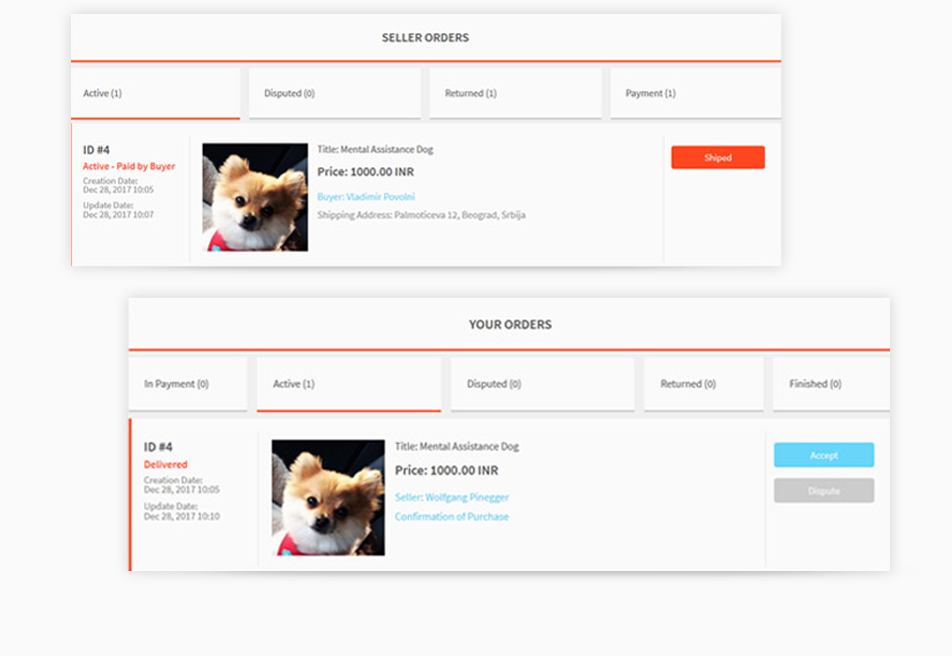Click 'Title: Mental Assistance Dog' in Your Orders
This screenshot has width=952, height=656.
pyautogui.click(x=457, y=446)
